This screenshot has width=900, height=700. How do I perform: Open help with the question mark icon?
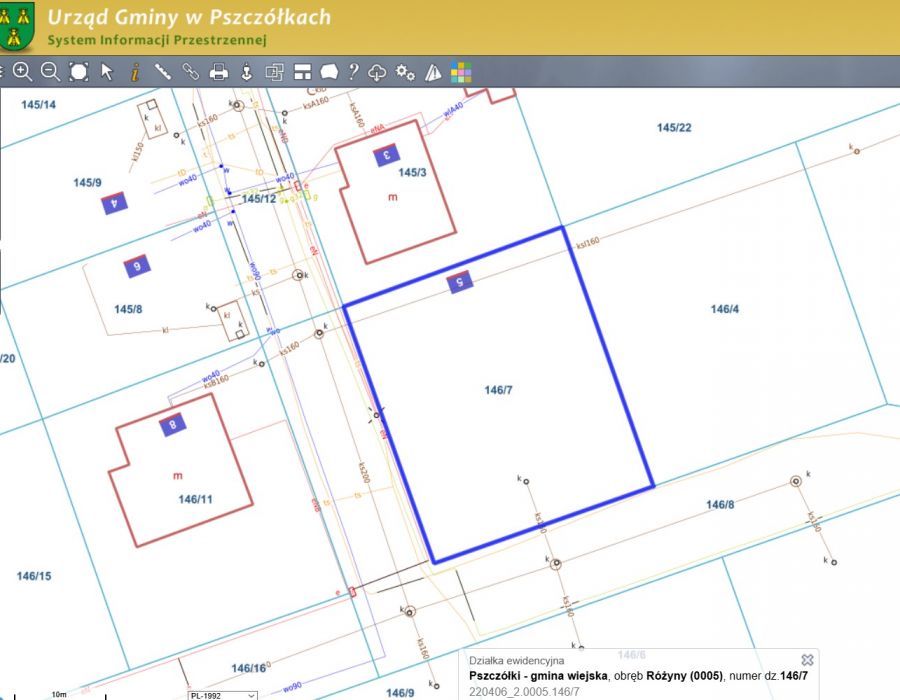(x=353, y=72)
